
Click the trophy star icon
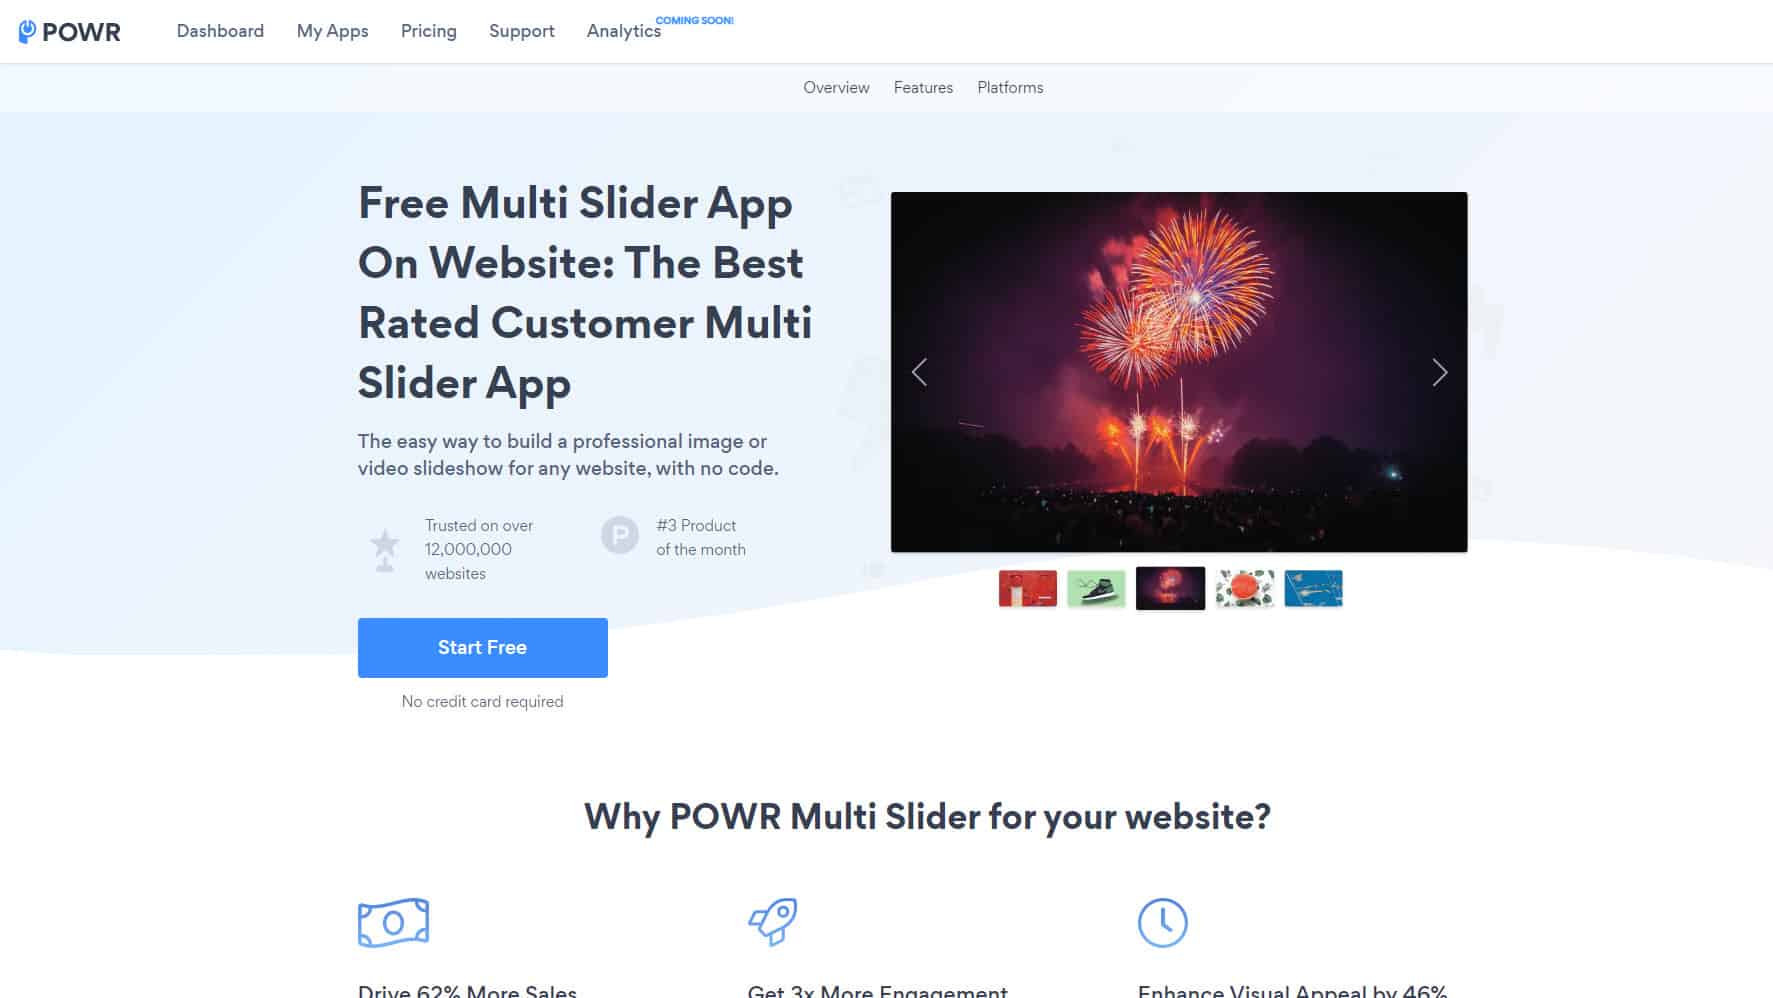tap(385, 549)
